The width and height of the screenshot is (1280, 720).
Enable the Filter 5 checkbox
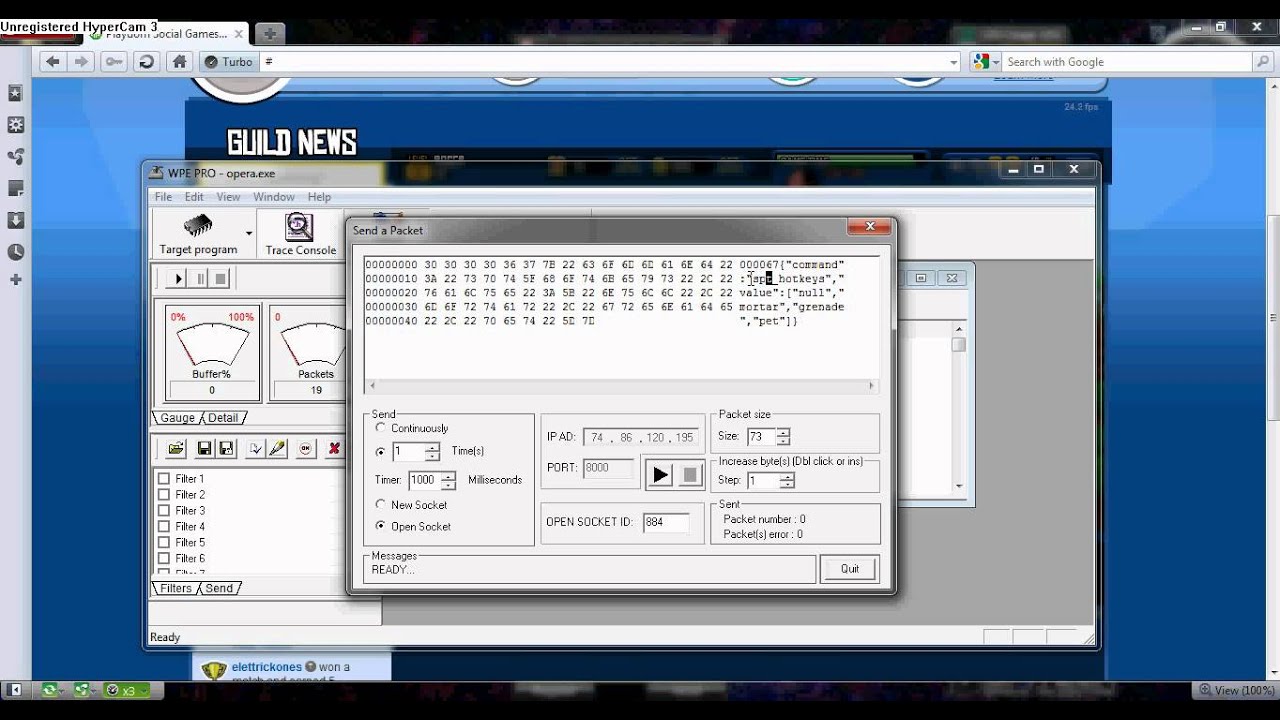click(x=163, y=543)
